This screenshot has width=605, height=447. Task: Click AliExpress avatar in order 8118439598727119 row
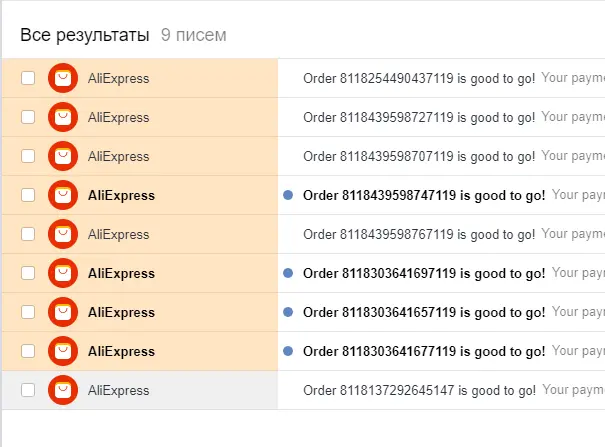(x=63, y=117)
